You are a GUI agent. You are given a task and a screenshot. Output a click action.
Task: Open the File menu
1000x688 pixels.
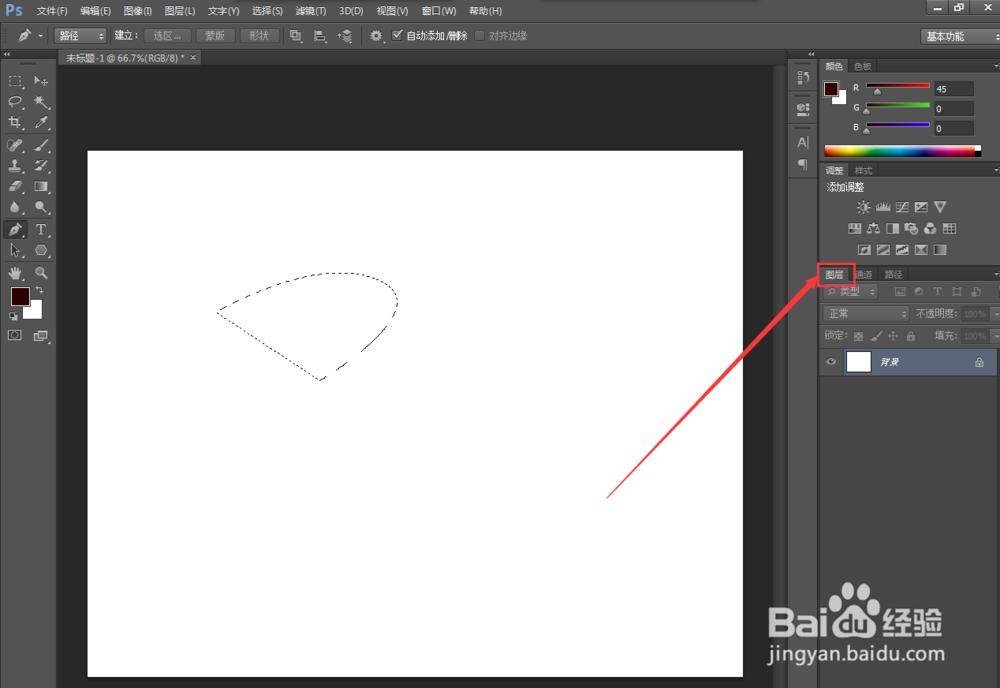pos(52,11)
